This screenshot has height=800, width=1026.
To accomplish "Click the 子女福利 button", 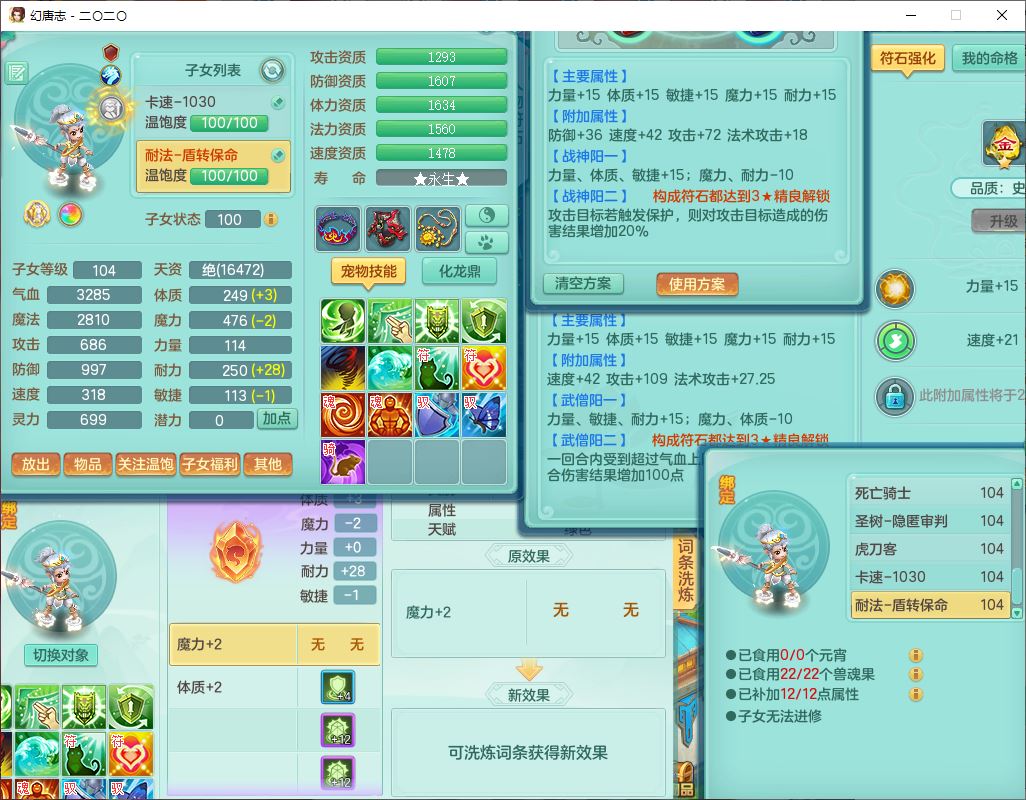I will point(209,464).
